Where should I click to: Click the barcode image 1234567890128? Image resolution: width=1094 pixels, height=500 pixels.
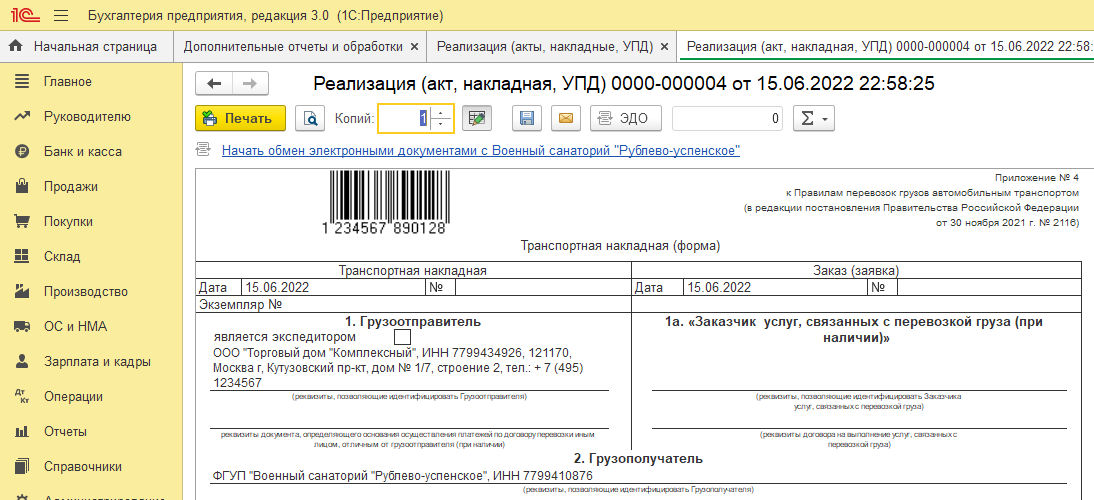click(386, 204)
